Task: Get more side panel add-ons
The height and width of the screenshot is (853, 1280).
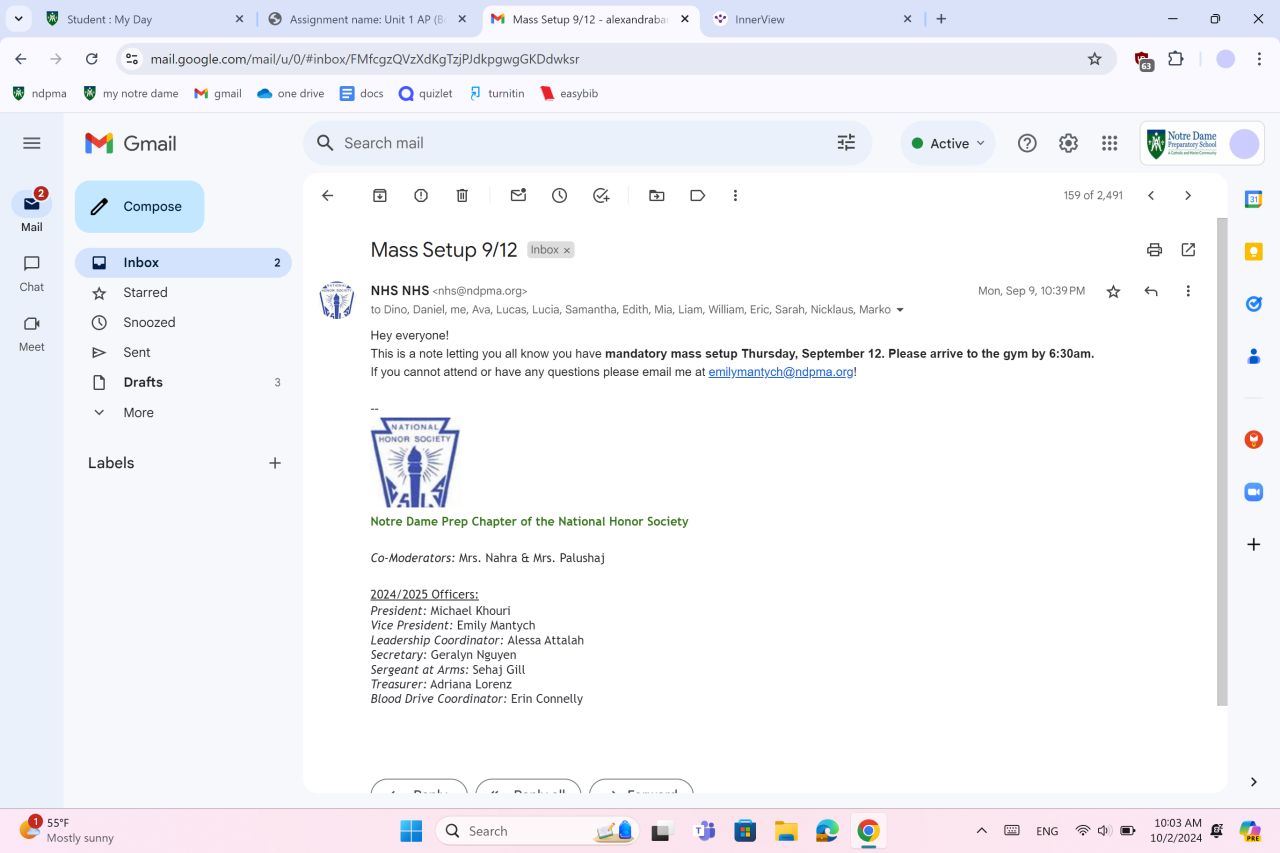Action: pos(1253,544)
